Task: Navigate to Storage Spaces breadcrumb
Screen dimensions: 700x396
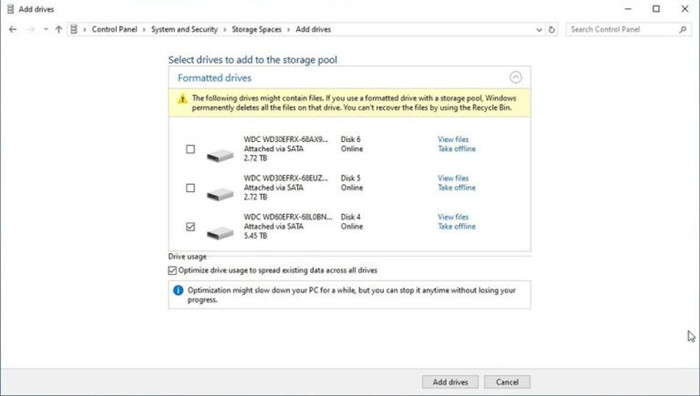Action: click(256, 29)
